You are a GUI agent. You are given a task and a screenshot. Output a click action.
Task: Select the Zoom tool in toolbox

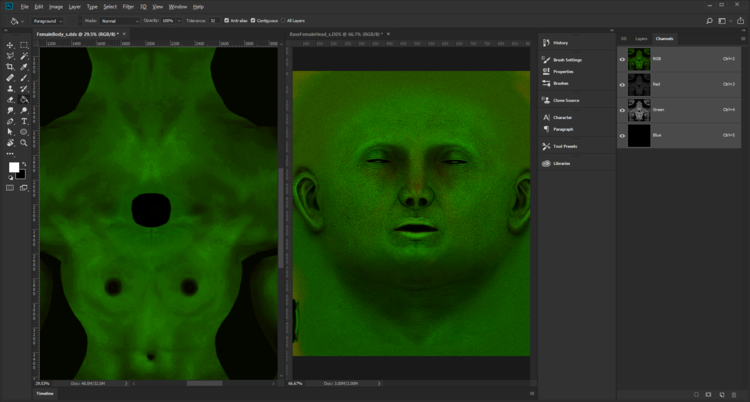point(24,143)
